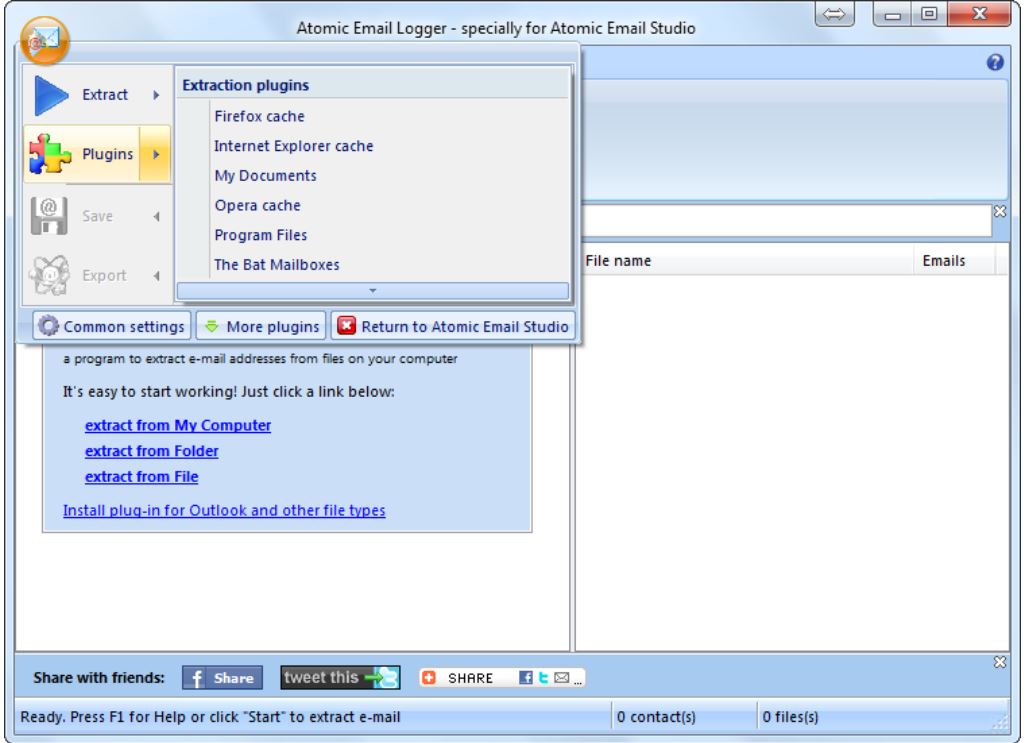Click the Facebook Share button
This screenshot has width=1026, height=743.
coord(222,678)
